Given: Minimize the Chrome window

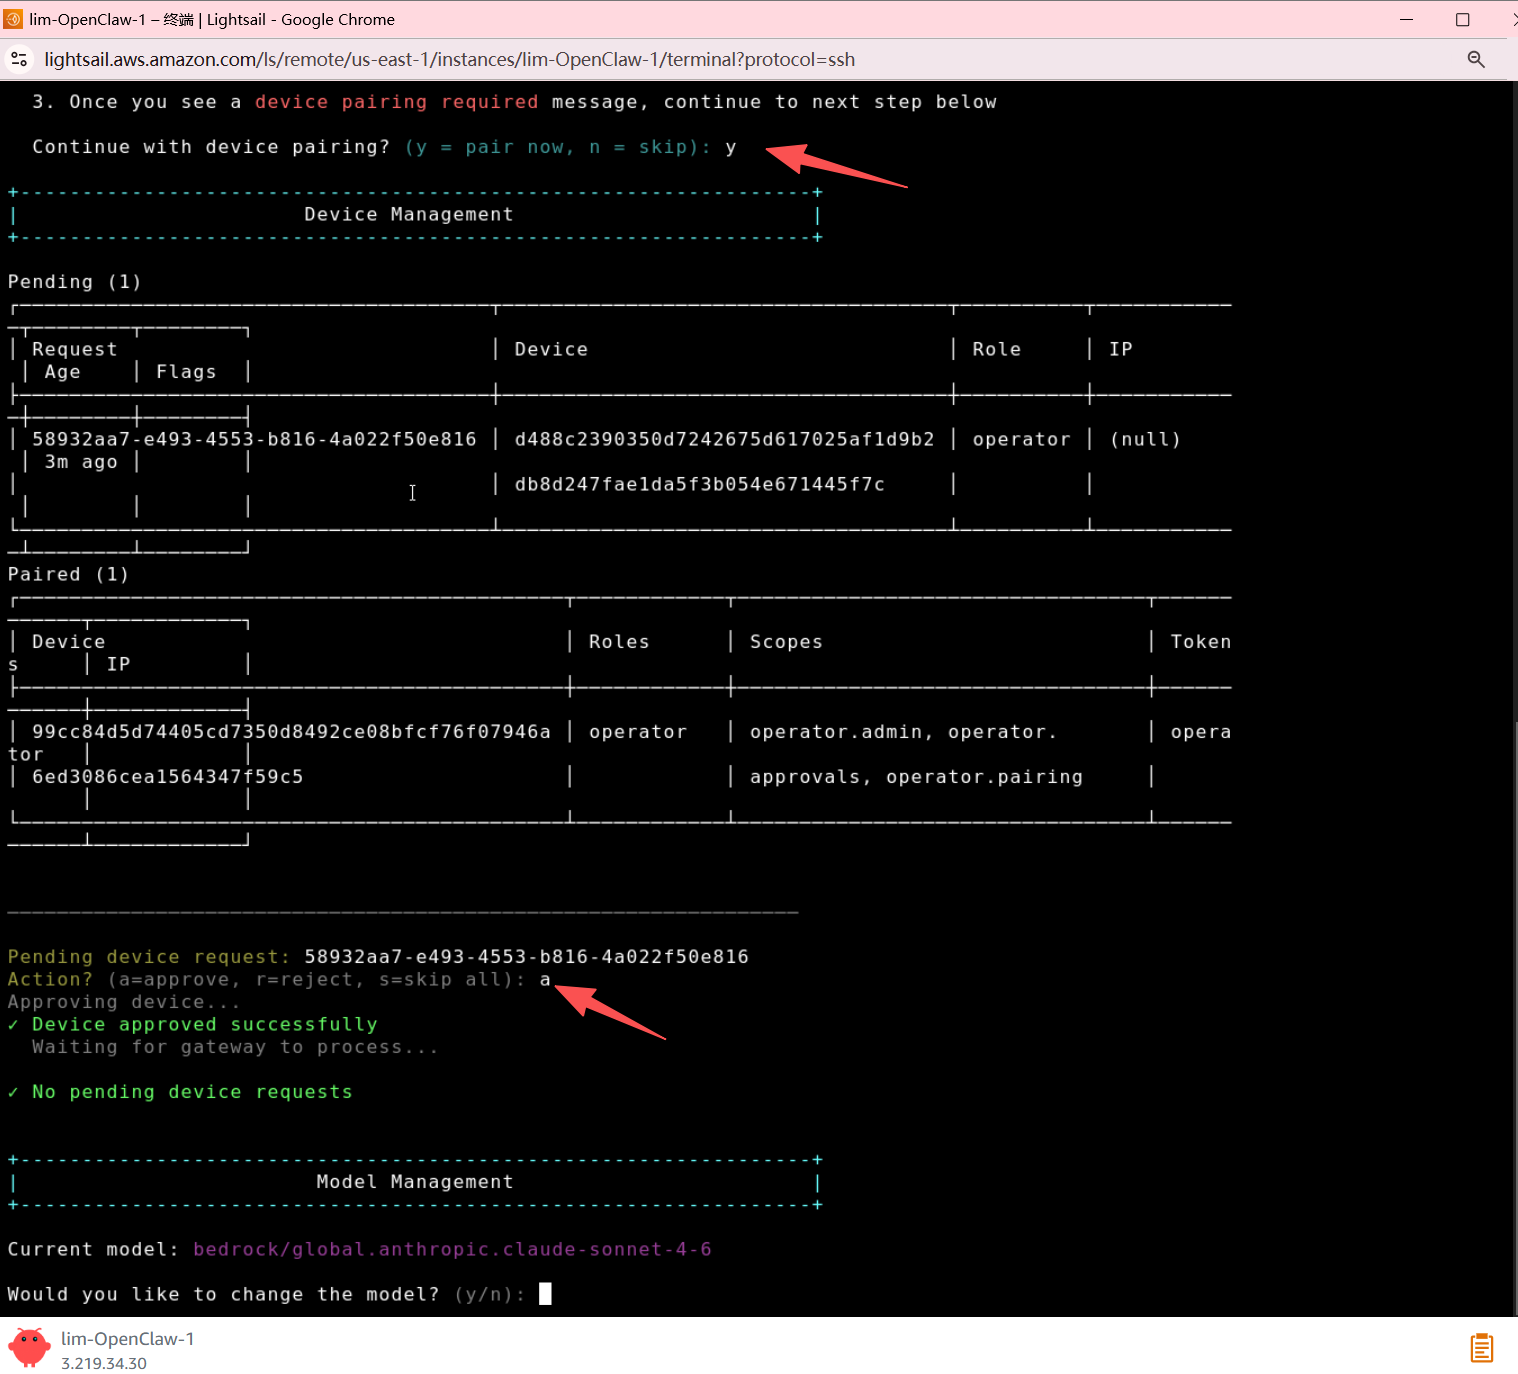Looking at the screenshot, I should [x=1406, y=19].
